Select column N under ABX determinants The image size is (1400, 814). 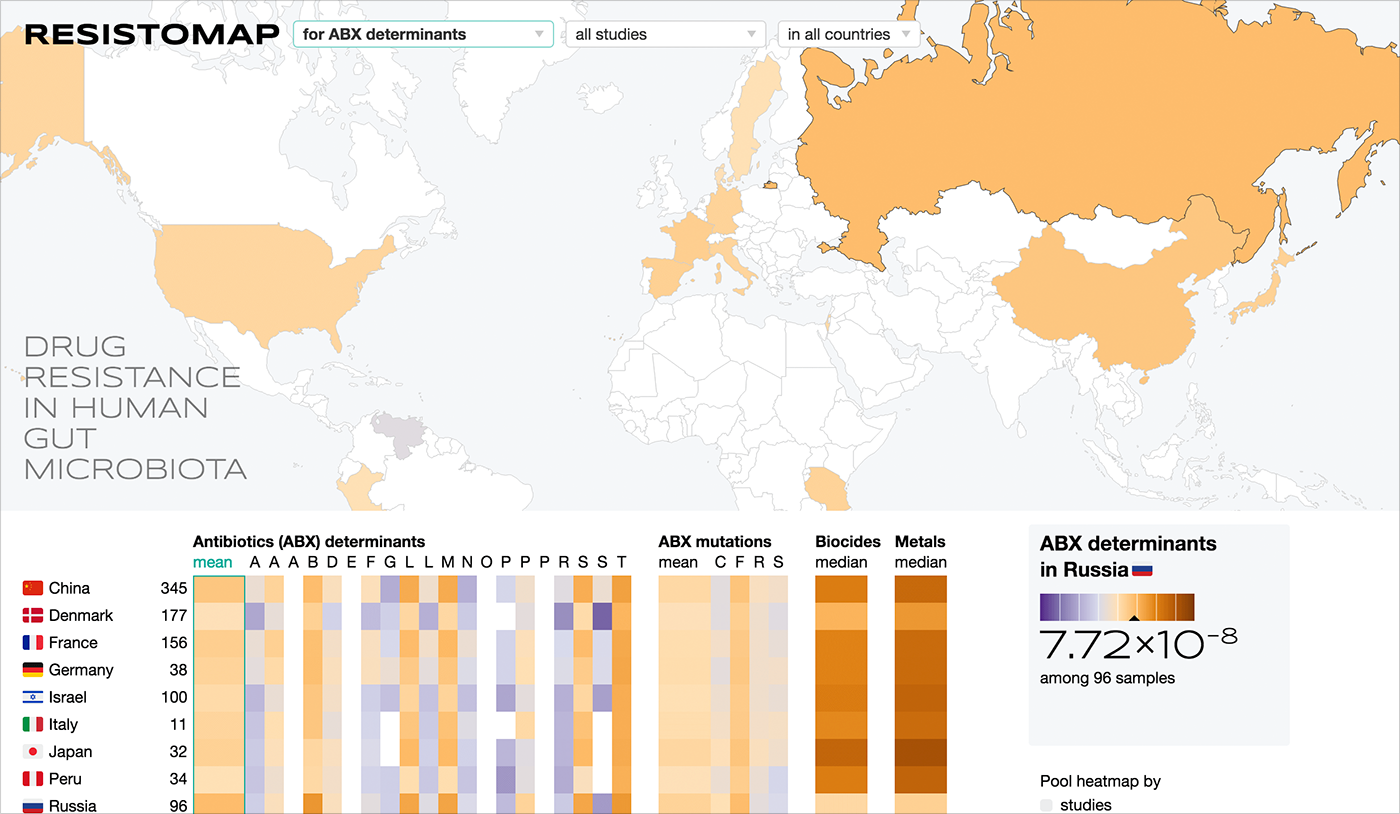(466, 562)
